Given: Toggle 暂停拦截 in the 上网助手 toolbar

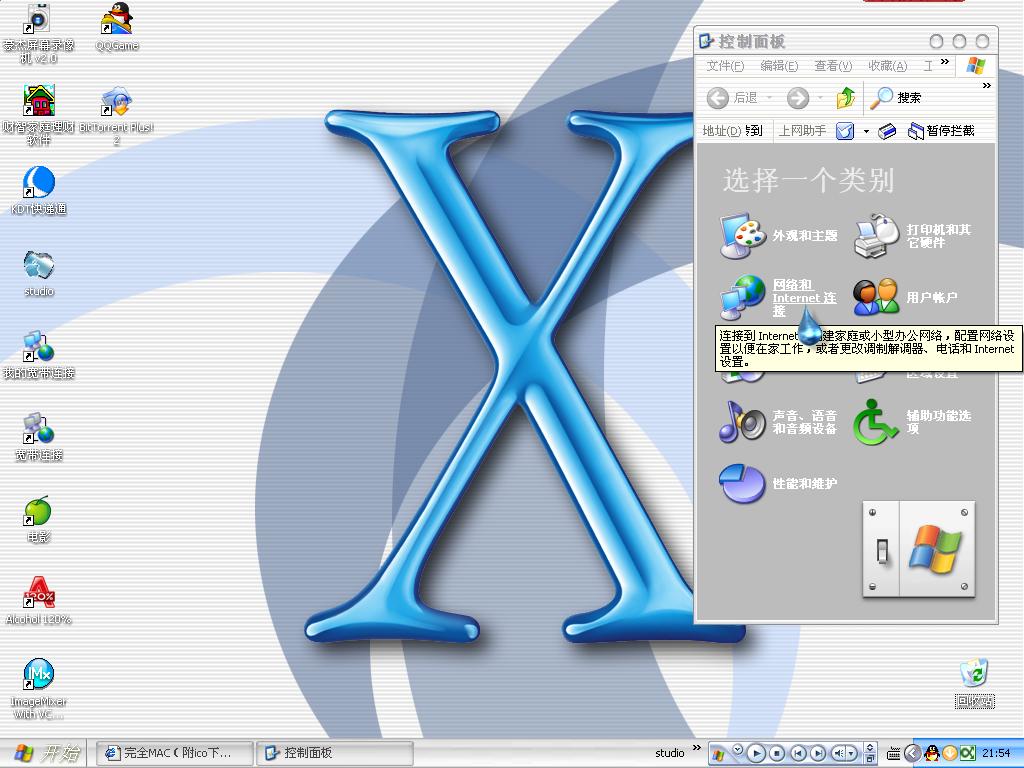Looking at the screenshot, I should pyautogui.click(x=941, y=131).
